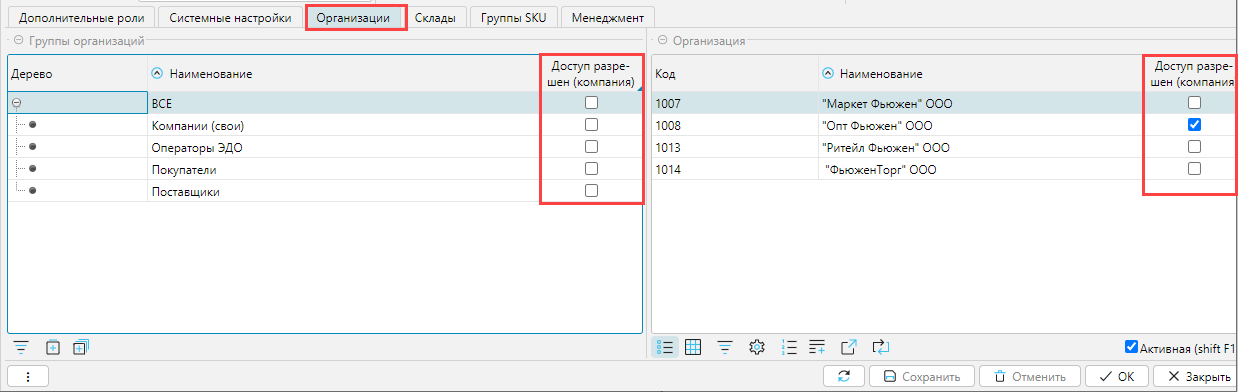Switch to the Склады tab
This screenshot has height=392, width=1238.
coord(435,18)
